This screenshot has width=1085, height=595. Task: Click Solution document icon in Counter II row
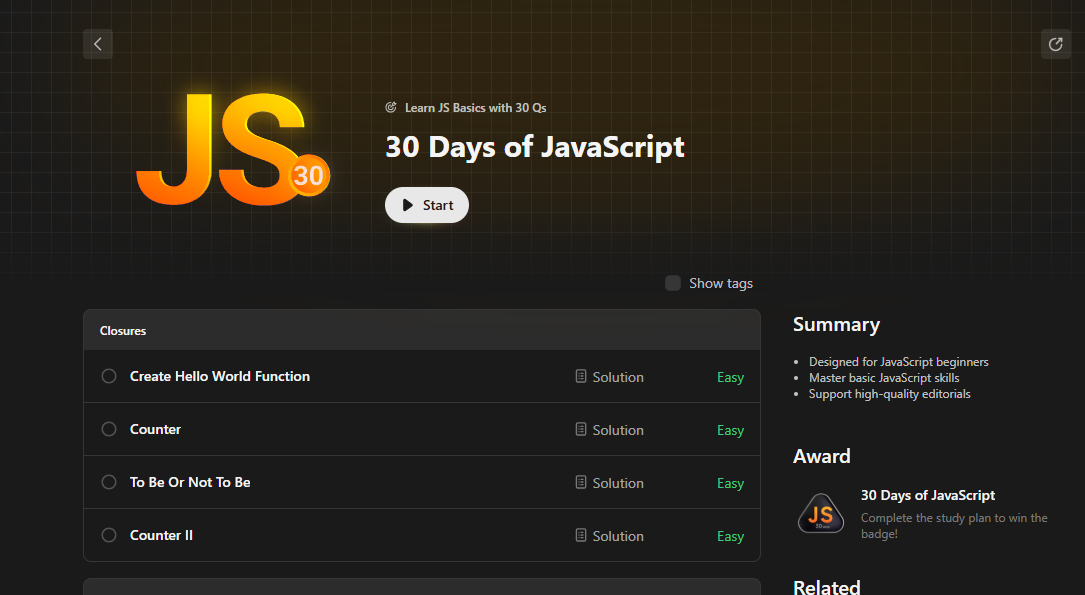point(581,536)
